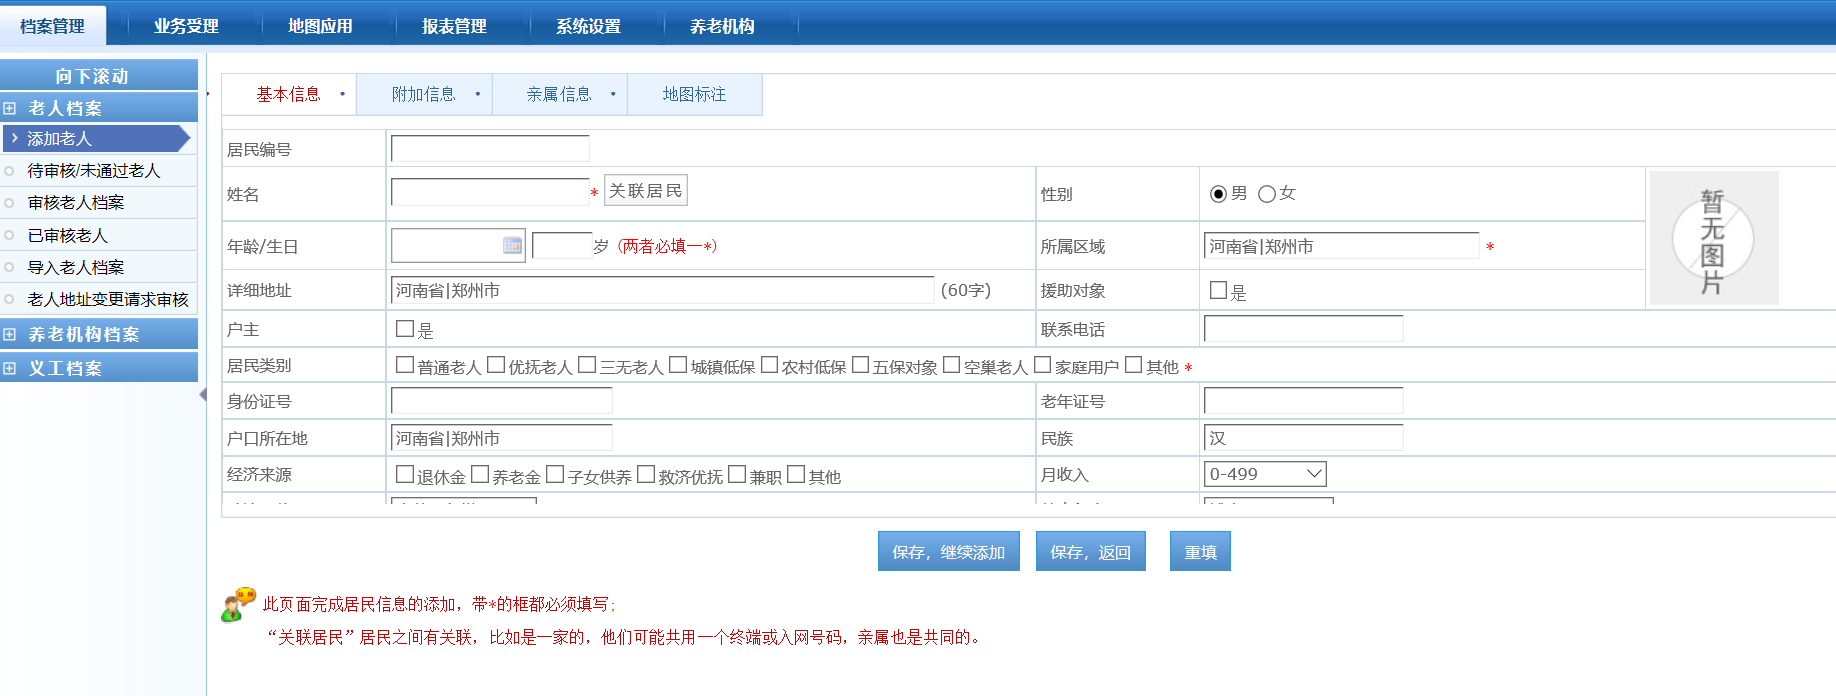Click the user help tip icon

(x=238, y=605)
